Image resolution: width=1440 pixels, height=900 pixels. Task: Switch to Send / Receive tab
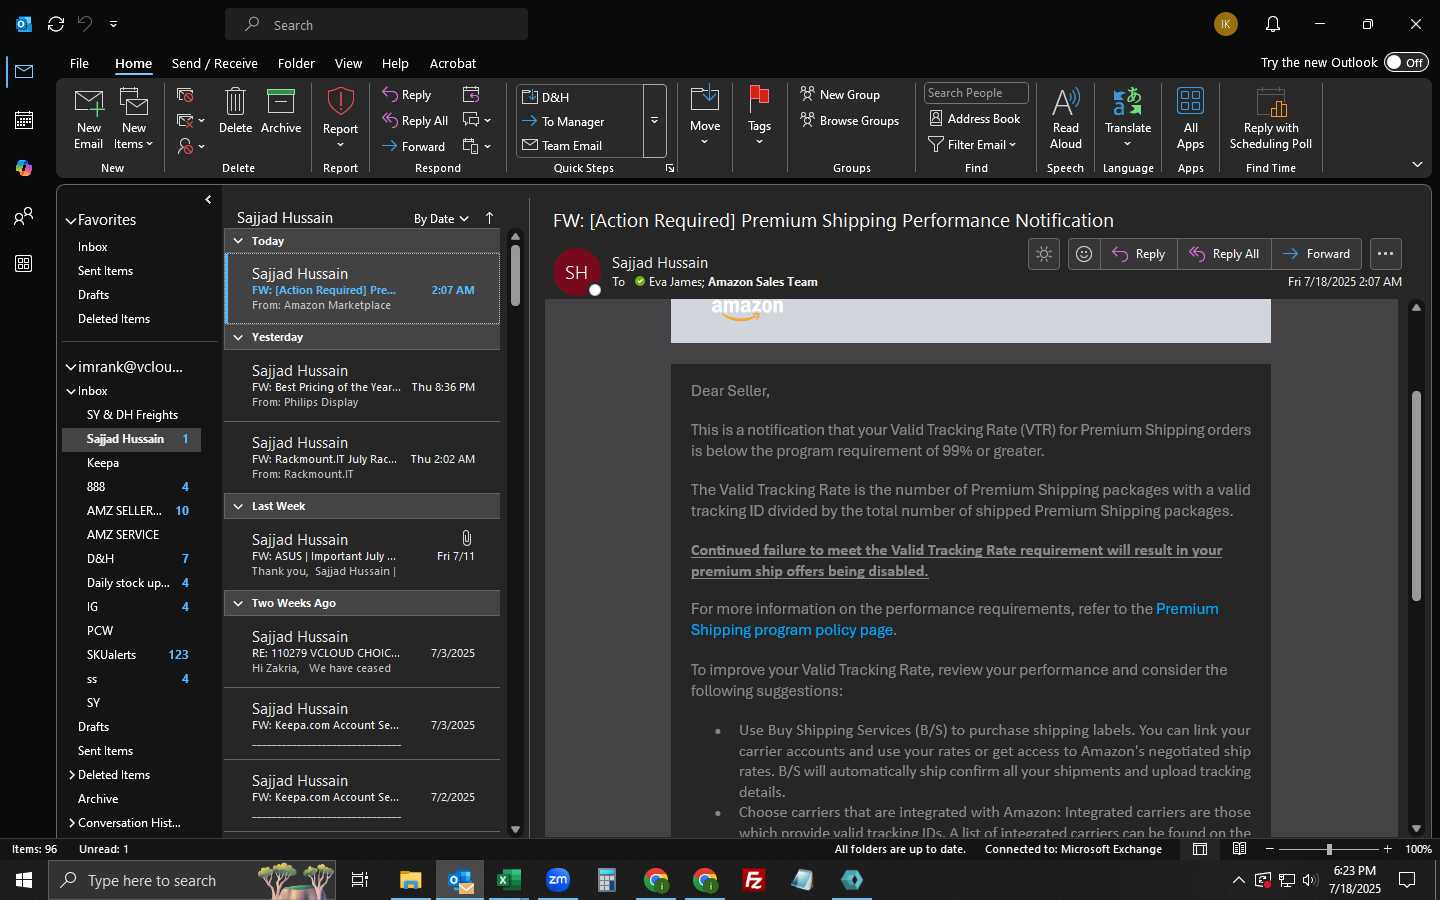[214, 63]
